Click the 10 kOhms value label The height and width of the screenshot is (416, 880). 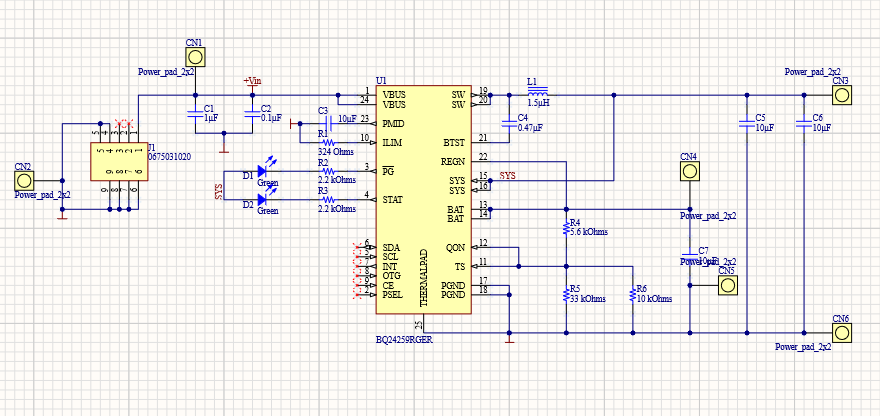coord(654,299)
